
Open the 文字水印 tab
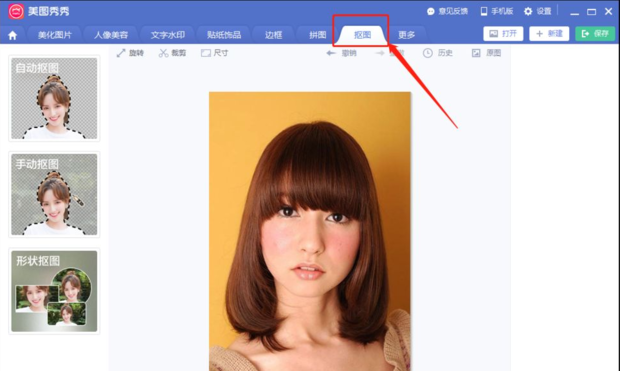click(x=168, y=35)
